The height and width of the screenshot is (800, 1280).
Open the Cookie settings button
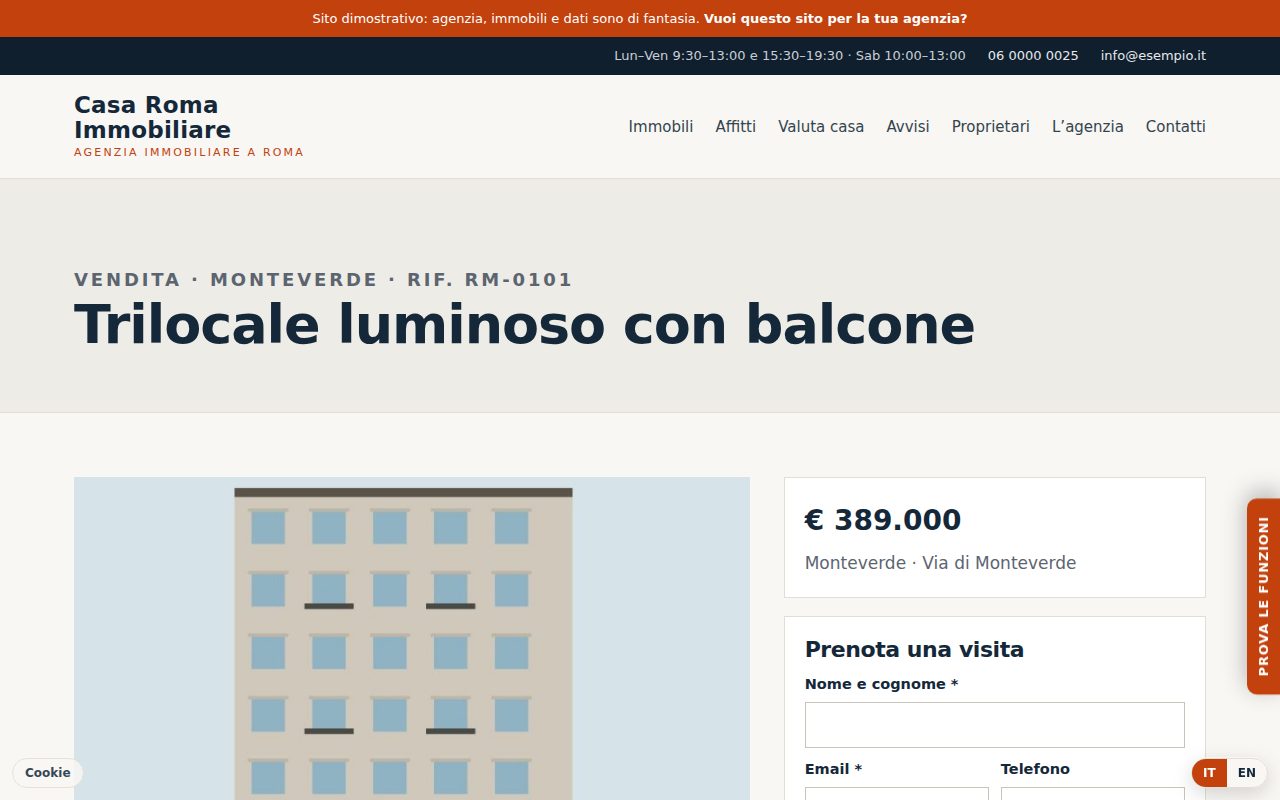[48, 773]
